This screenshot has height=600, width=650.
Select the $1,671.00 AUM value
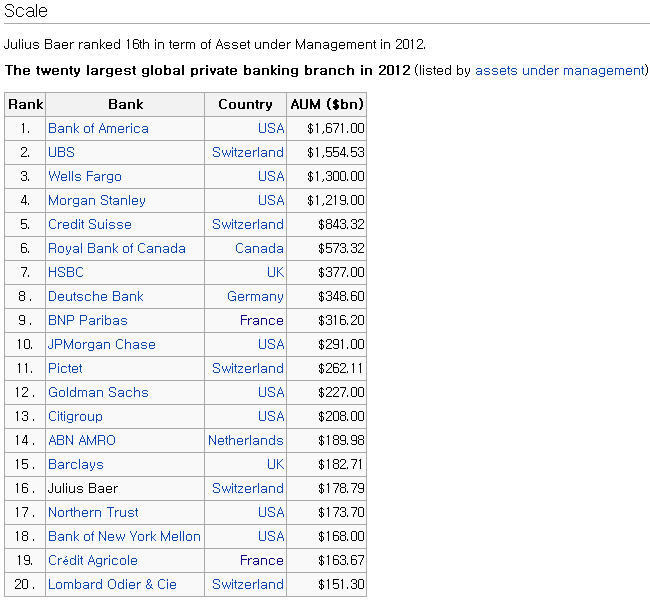[x=336, y=129]
